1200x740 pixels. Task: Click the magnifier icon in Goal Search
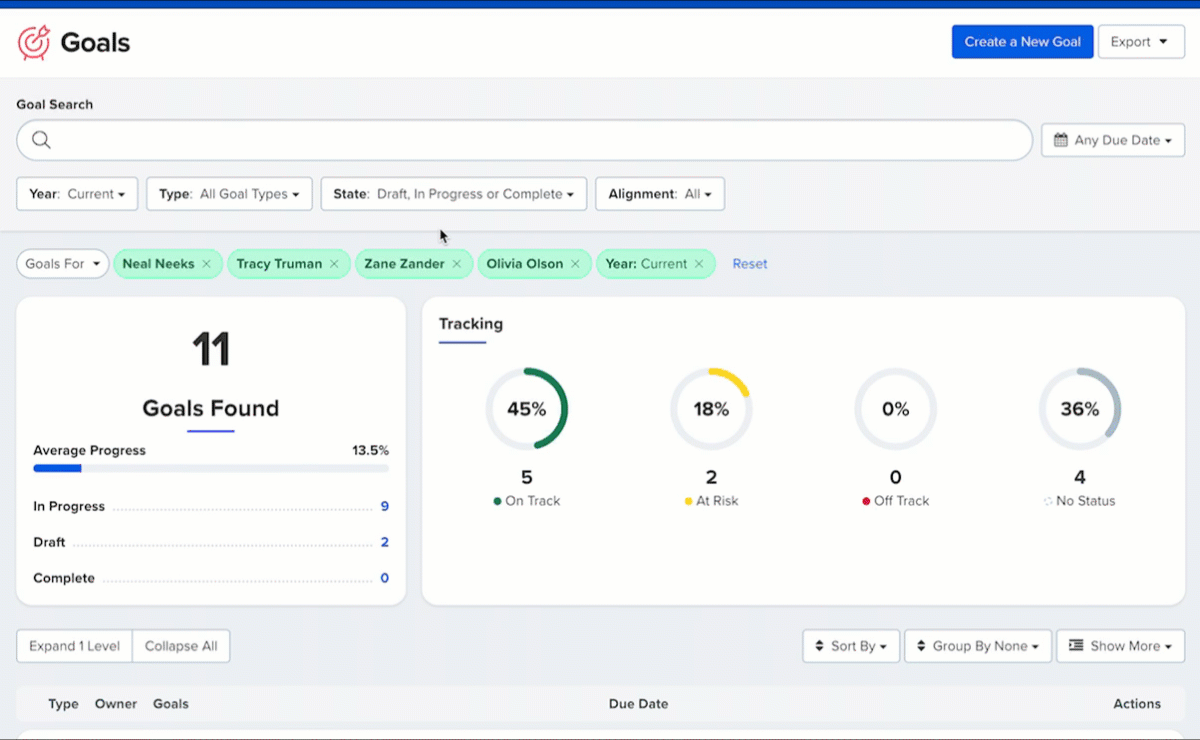coord(41,140)
